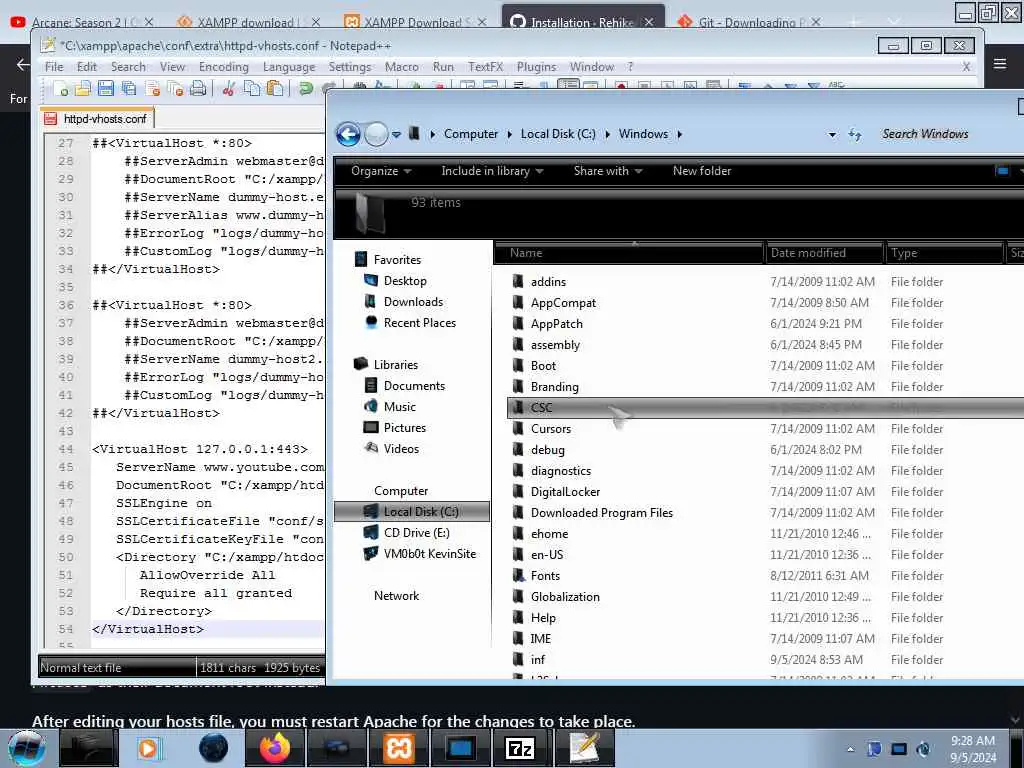Click the refresh icon beside Search Windows
This screenshot has height=768, width=1024.
pyautogui.click(x=855, y=135)
